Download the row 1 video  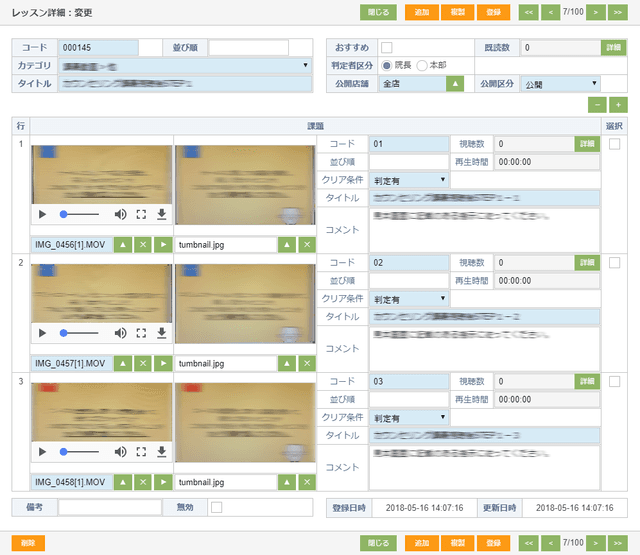(x=162, y=214)
